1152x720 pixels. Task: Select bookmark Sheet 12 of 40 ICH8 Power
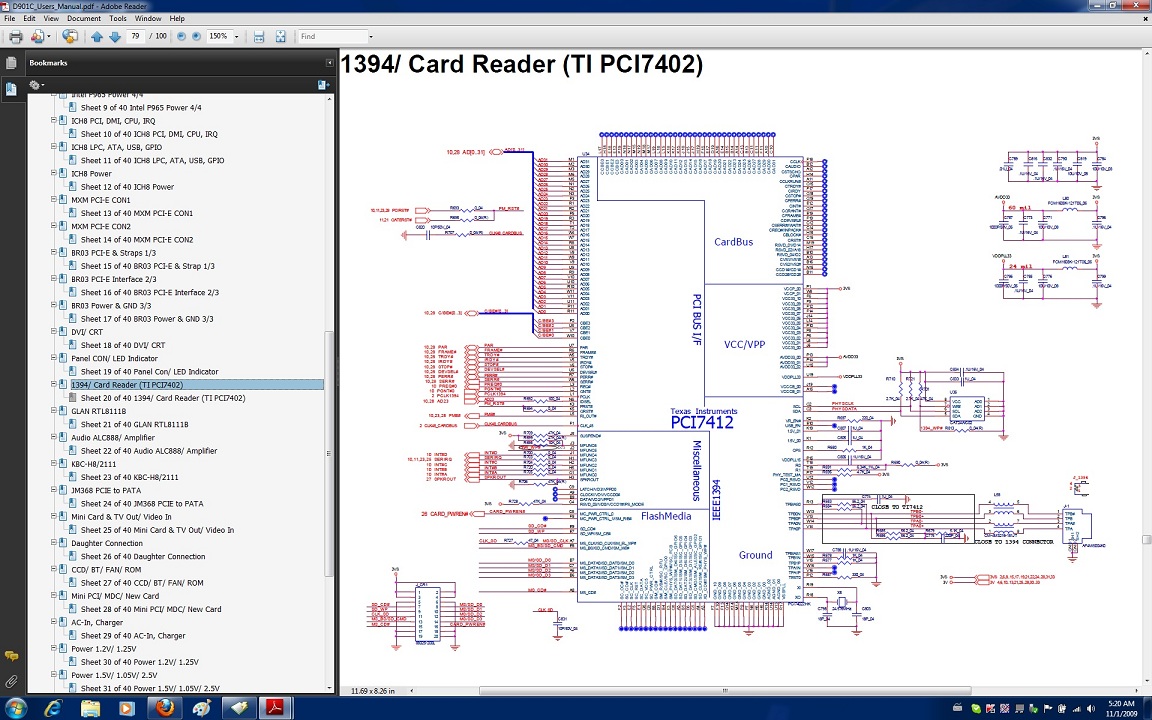pos(127,187)
